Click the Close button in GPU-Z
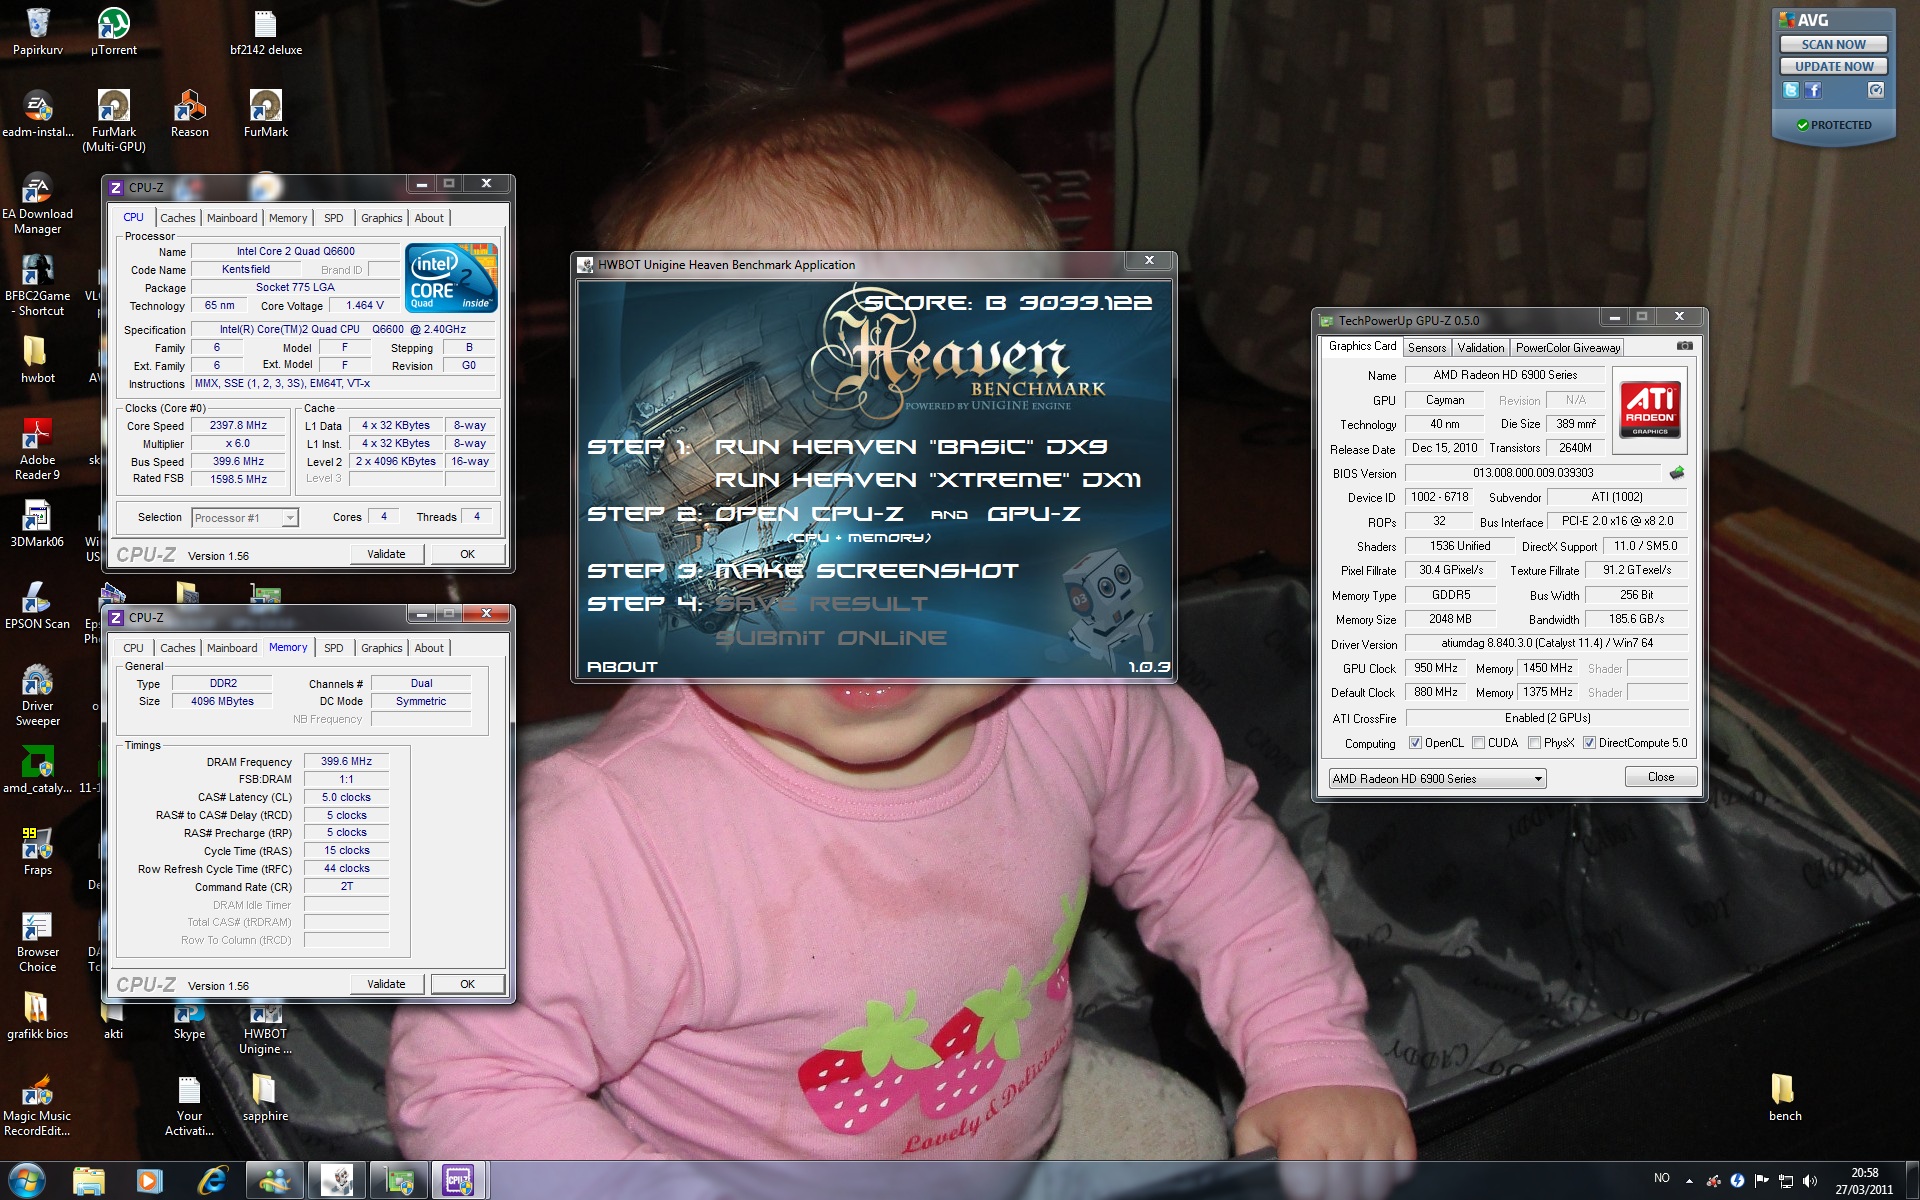 (1661, 777)
